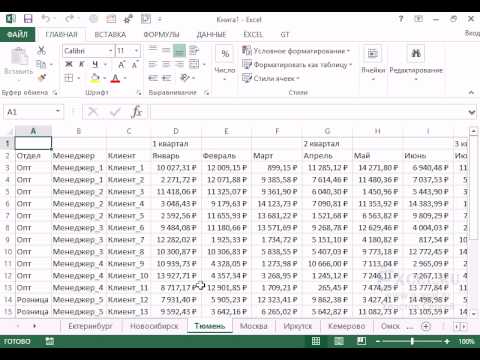480x360 pixels.
Task: Click the zoom in plus button
Action: pyautogui.click(x=447, y=341)
